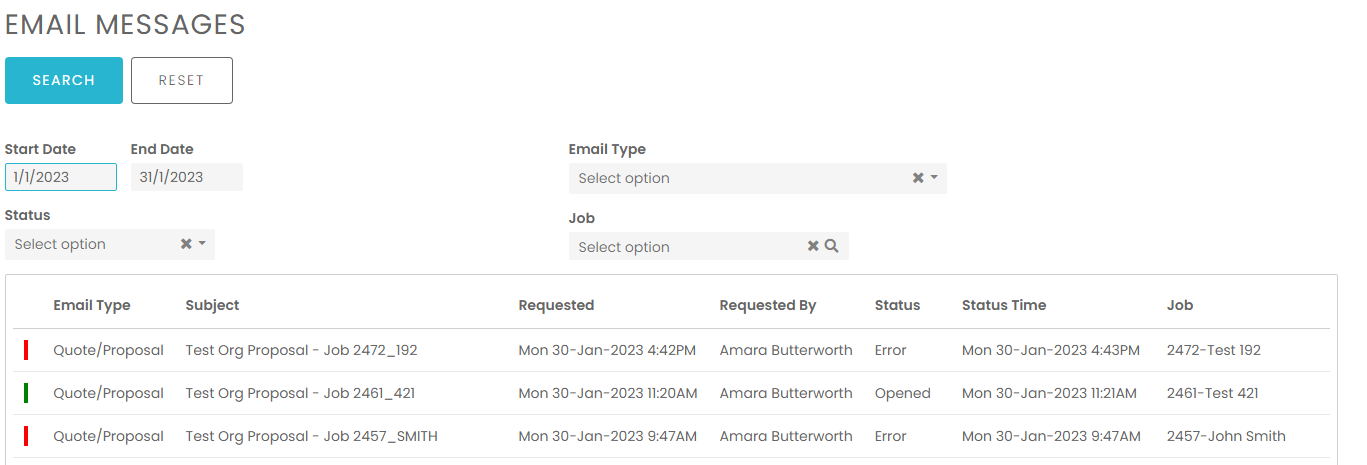1367x465 pixels.
Task: Clear the Email Type selection with X icon
Action: (x=917, y=178)
